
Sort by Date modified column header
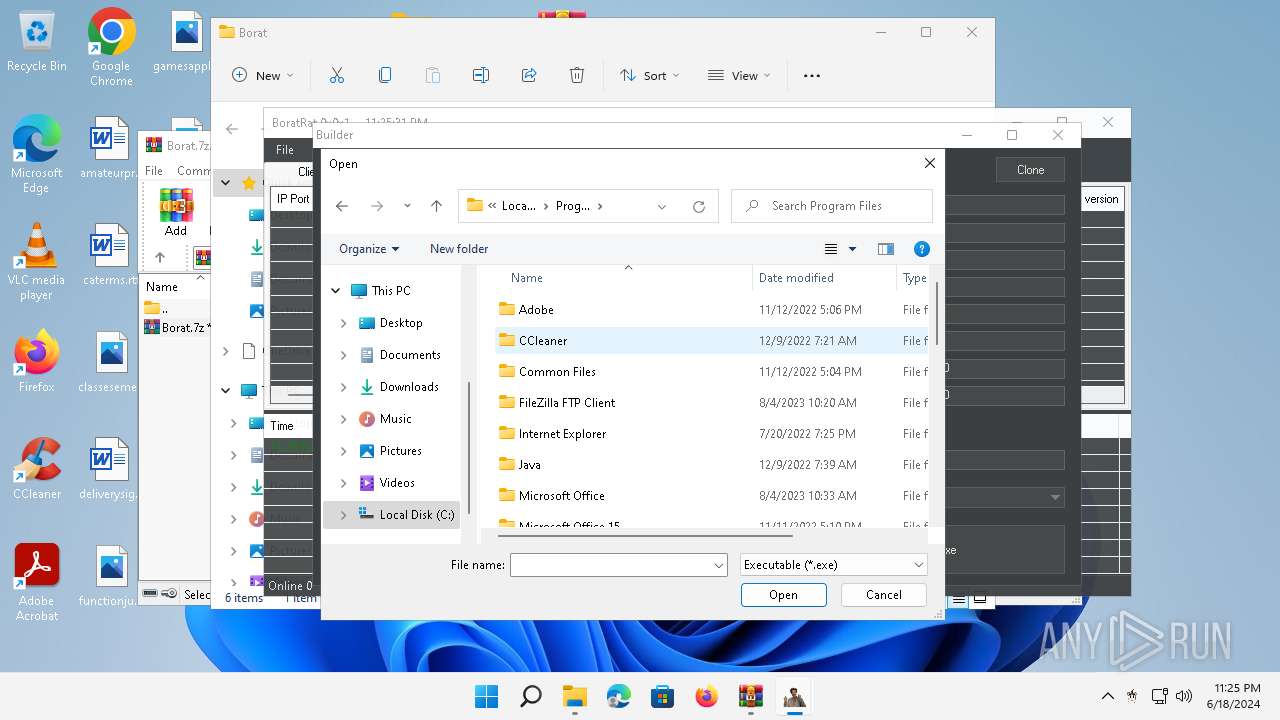point(796,278)
